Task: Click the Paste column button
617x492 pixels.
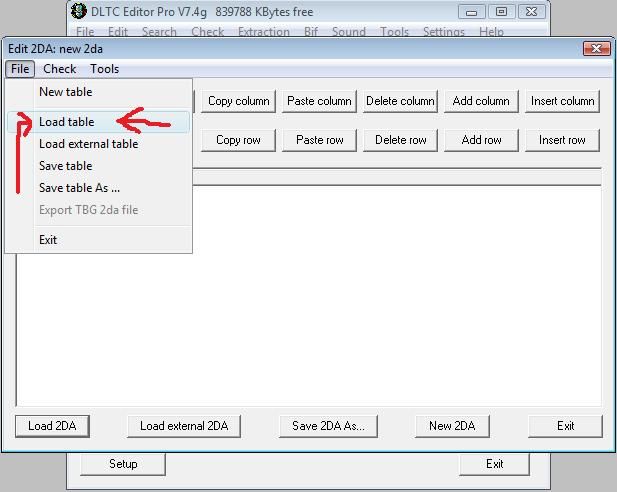Action: (x=319, y=101)
